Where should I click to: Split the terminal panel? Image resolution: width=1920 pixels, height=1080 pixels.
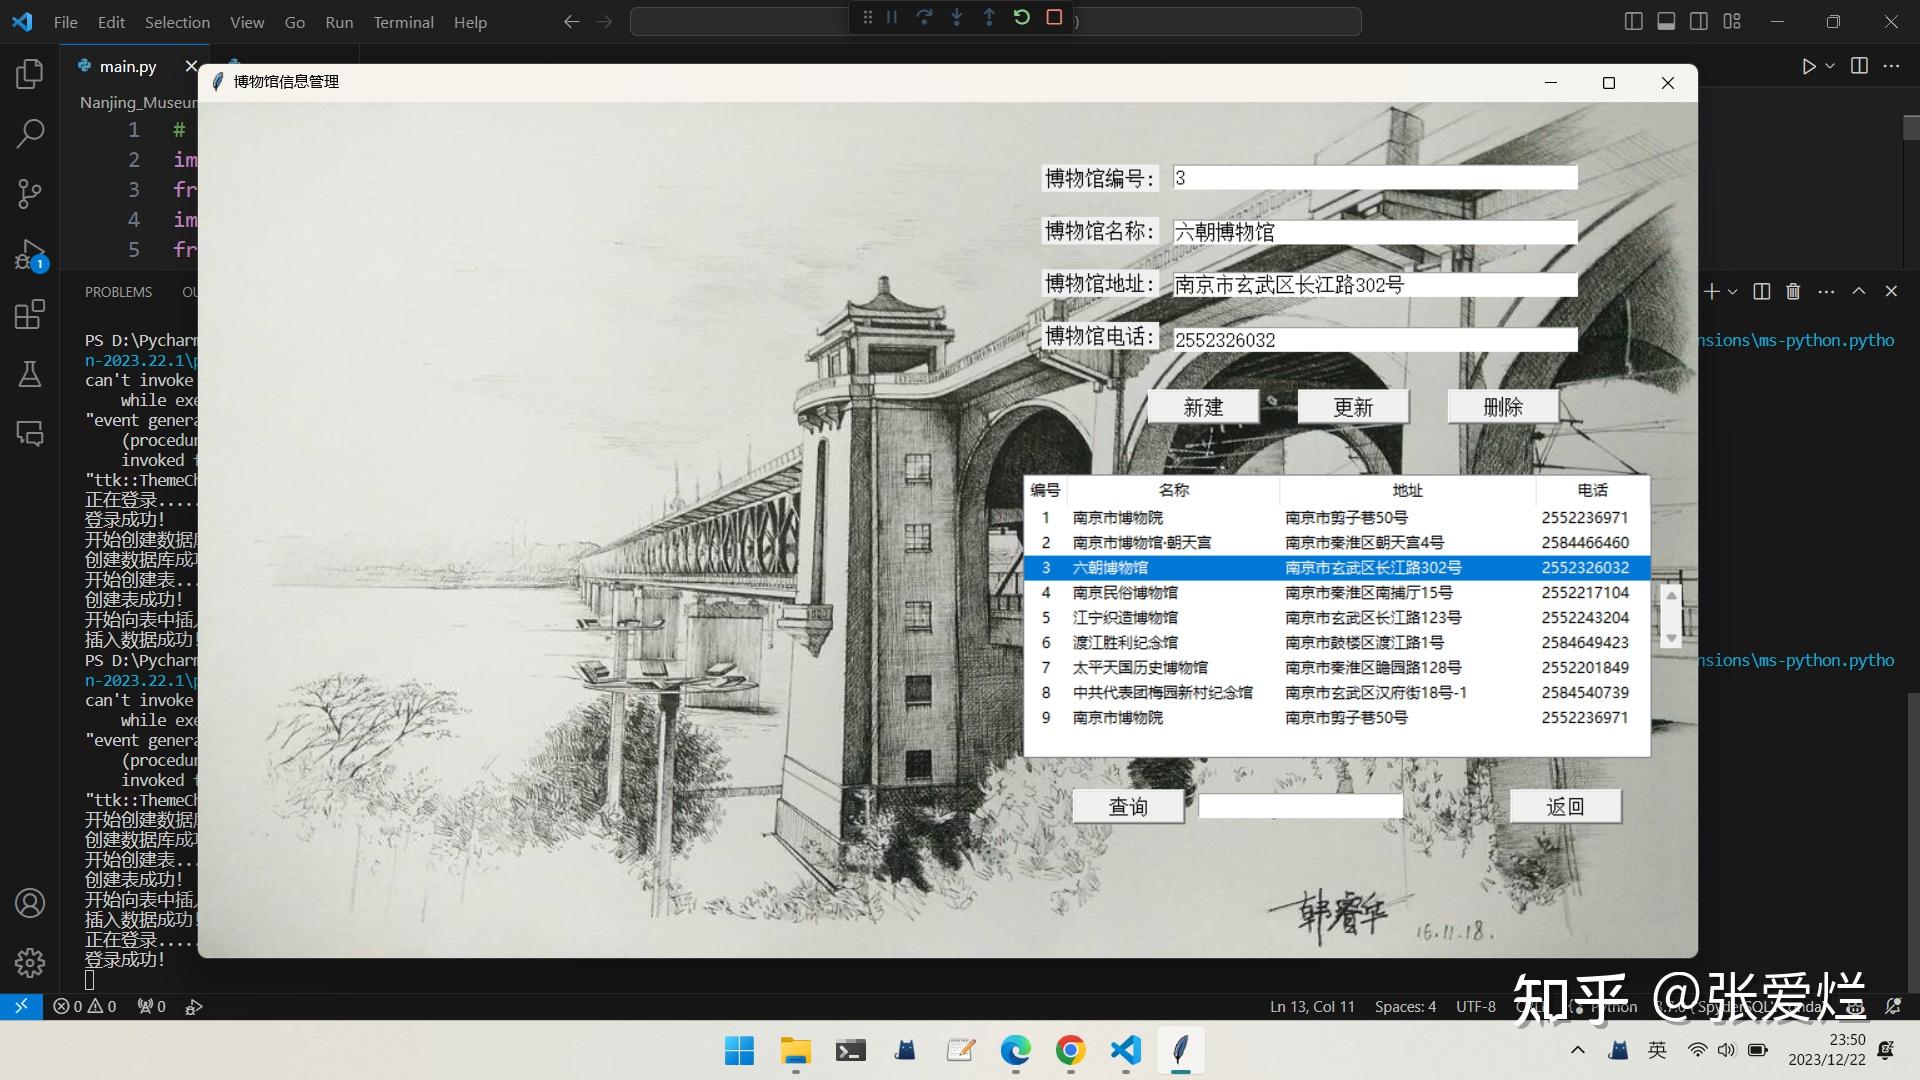click(1762, 291)
